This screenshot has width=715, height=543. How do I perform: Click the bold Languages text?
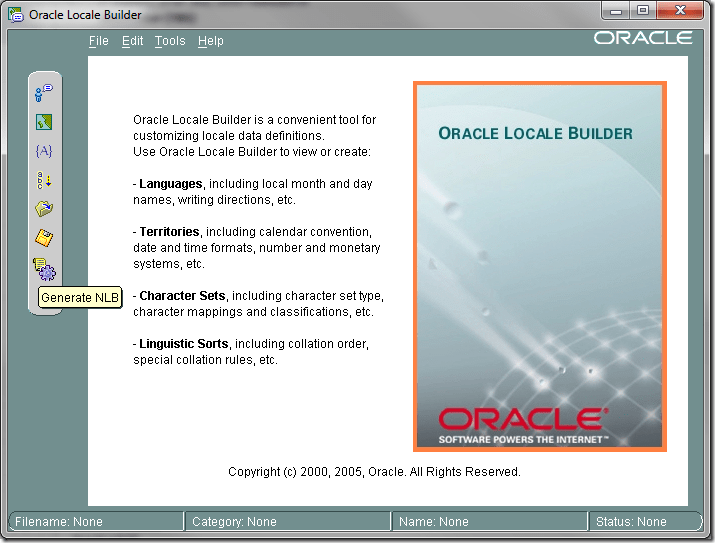pyautogui.click(x=171, y=184)
